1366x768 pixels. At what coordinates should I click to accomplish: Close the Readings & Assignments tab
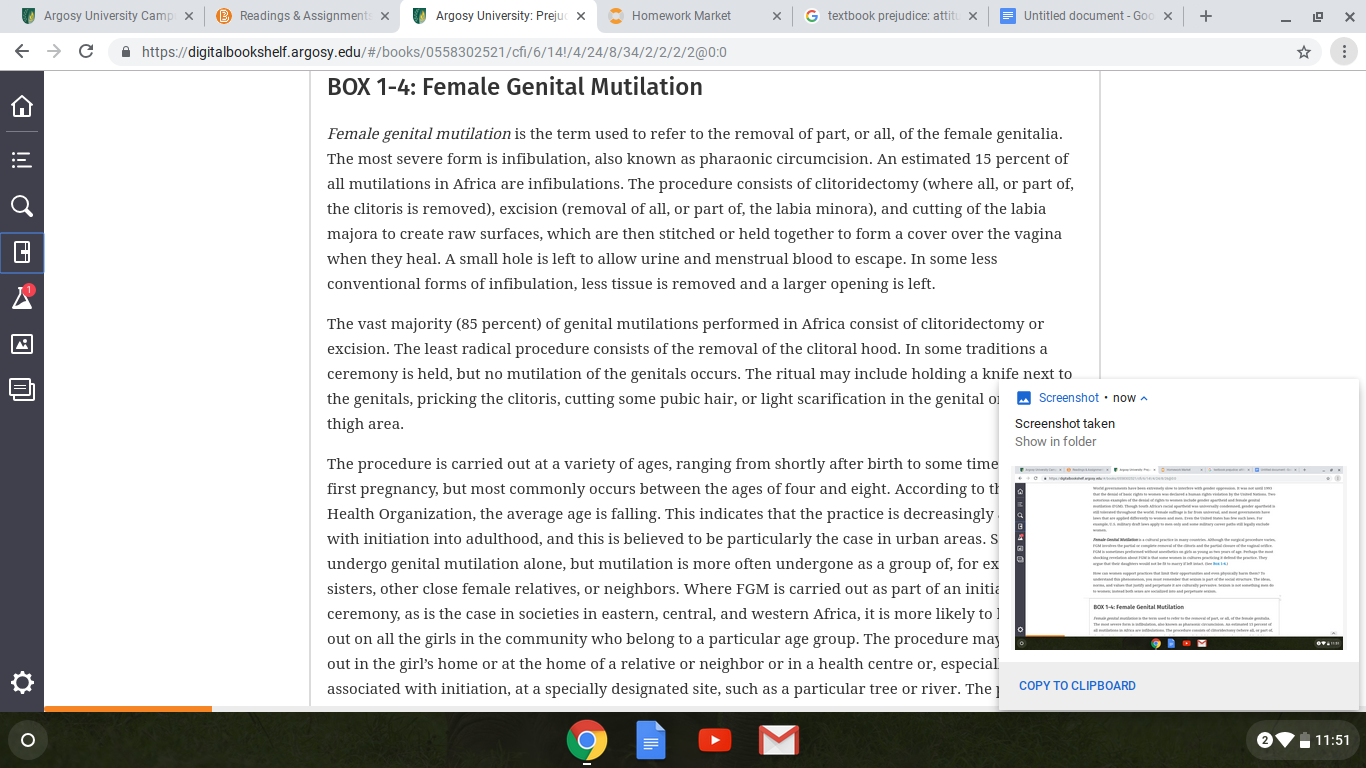click(385, 16)
